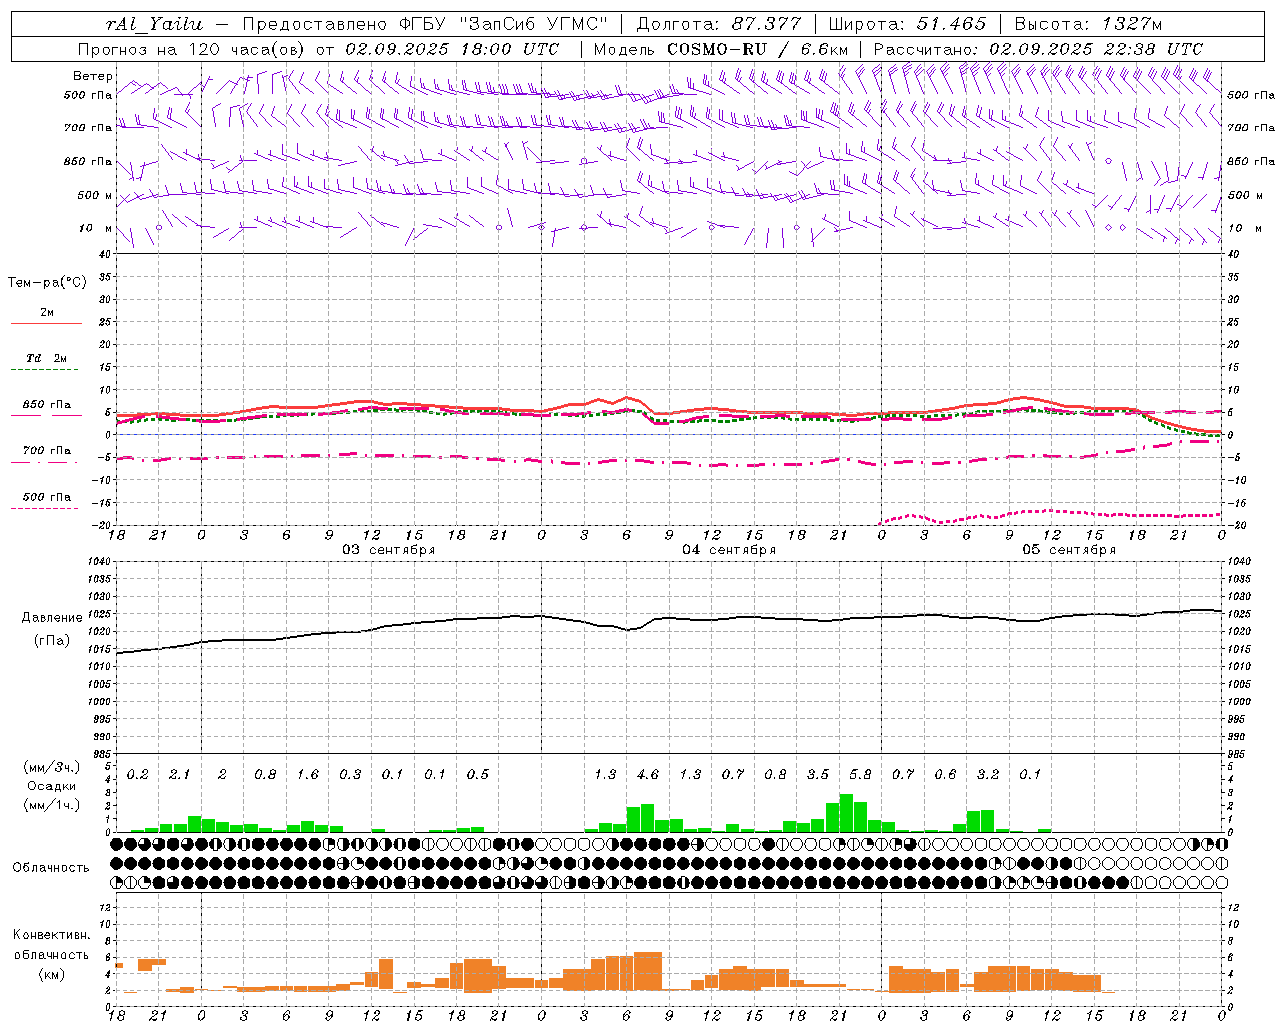Viewport: 1280px width, 1024px height.
Task: Click the station name rAl_Yailu in header
Action: tap(154, 24)
